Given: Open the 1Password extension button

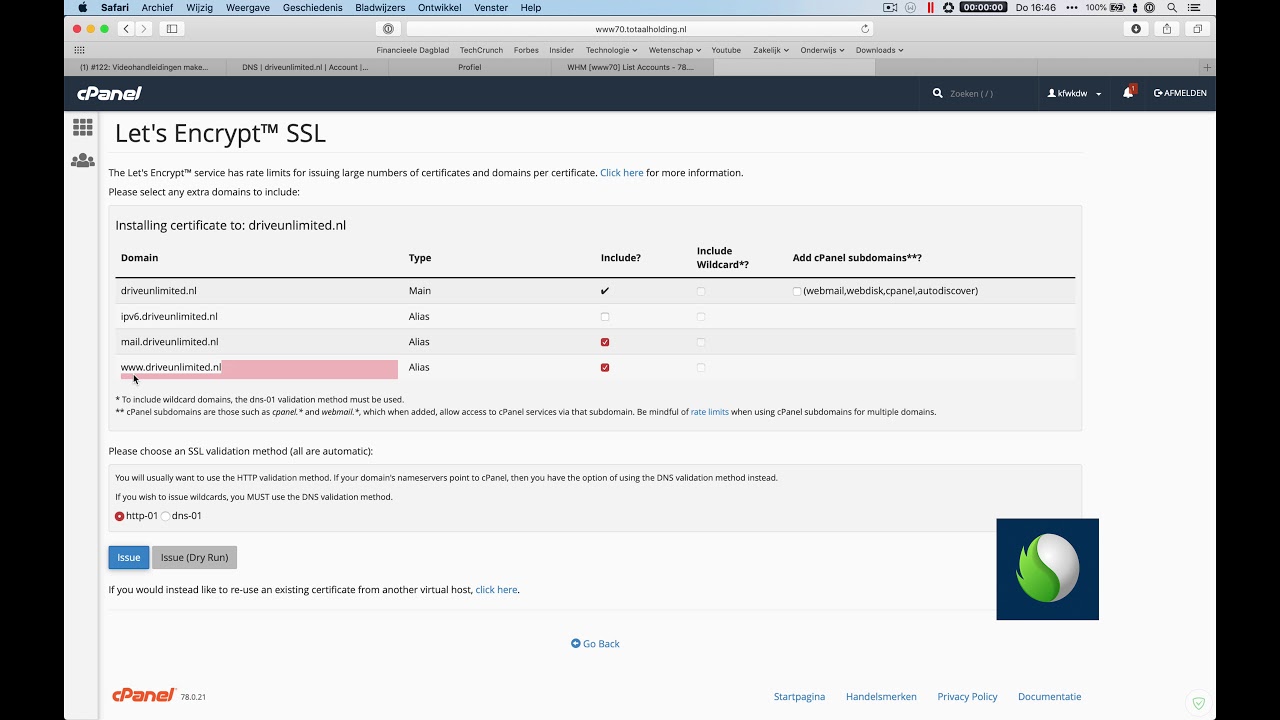Looking at the screenshot, I should pyautogui.click(x=389, y=29).
